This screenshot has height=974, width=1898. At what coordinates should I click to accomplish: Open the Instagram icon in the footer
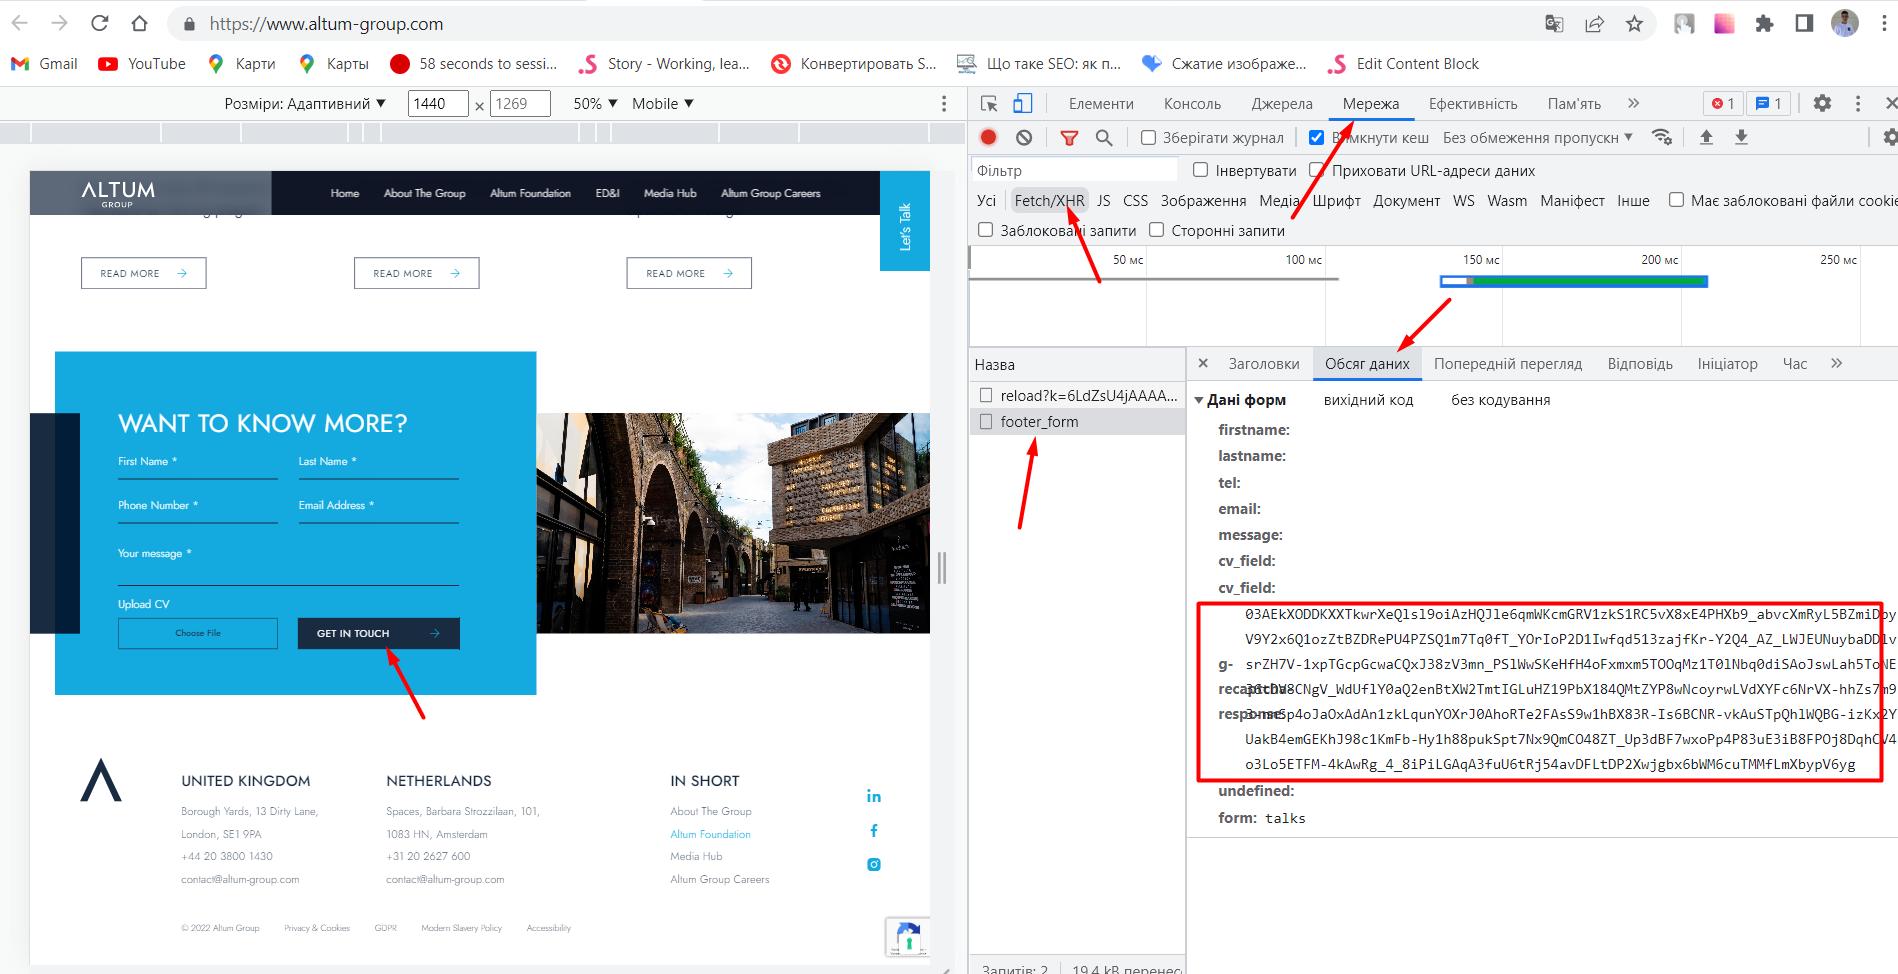pyautogui.click(x=873, y=864)
